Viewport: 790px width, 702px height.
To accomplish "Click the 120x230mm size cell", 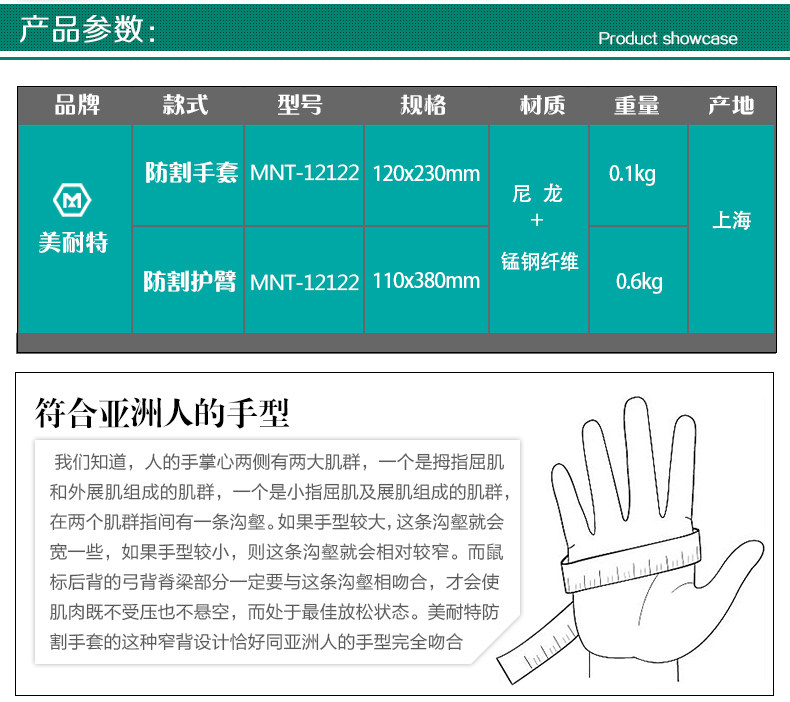I will (426, 174).
